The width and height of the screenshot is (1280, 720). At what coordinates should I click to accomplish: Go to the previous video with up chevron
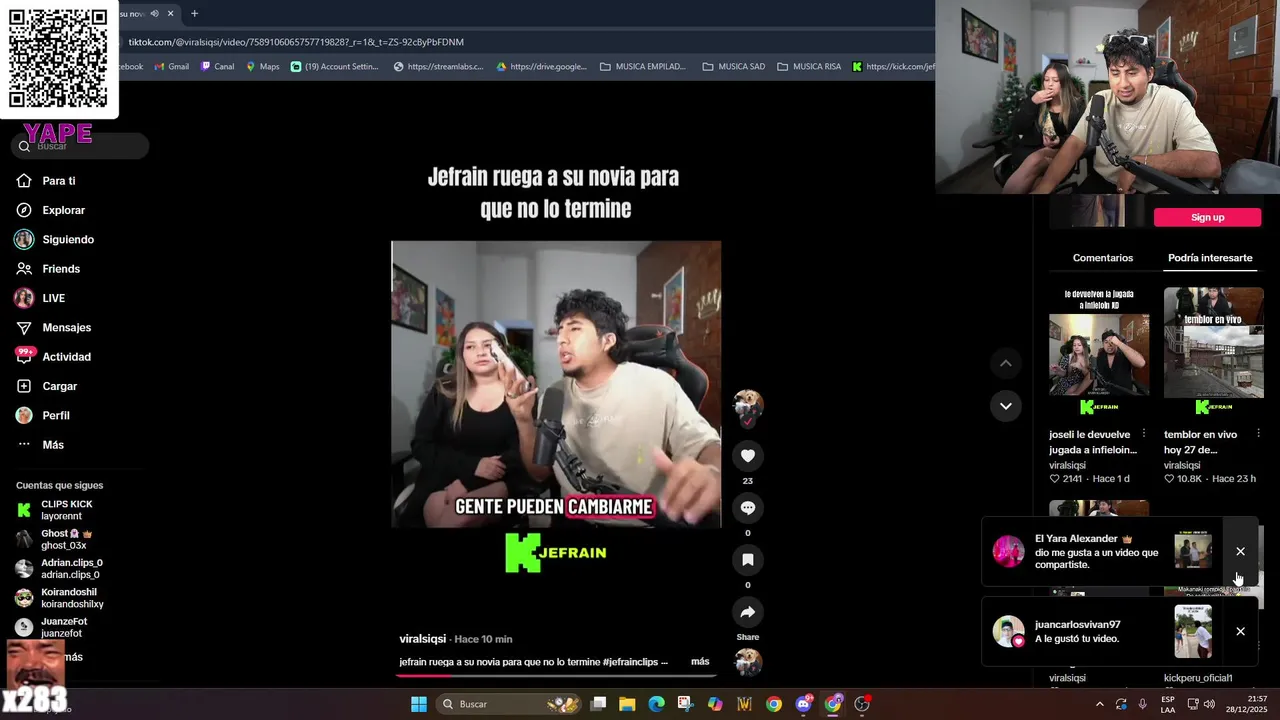(x=1005, y=363)
